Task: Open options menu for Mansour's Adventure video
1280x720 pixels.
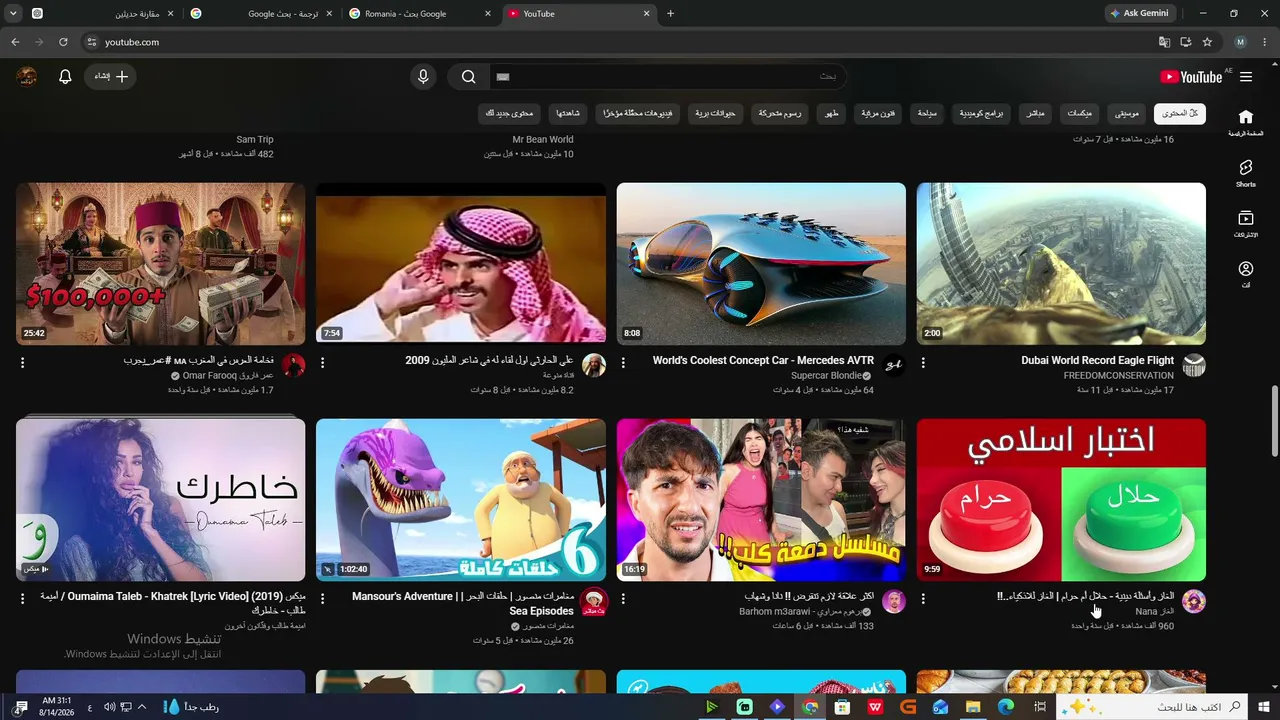Action: [322, 598]
